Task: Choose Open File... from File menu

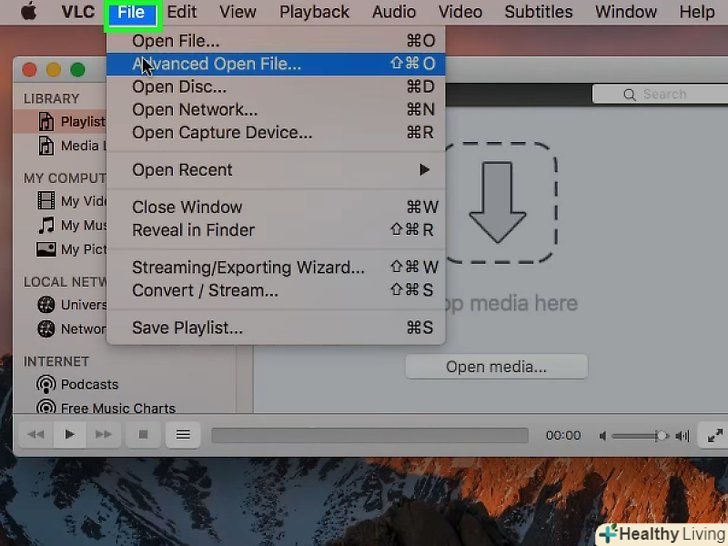Action: (276, 41)
